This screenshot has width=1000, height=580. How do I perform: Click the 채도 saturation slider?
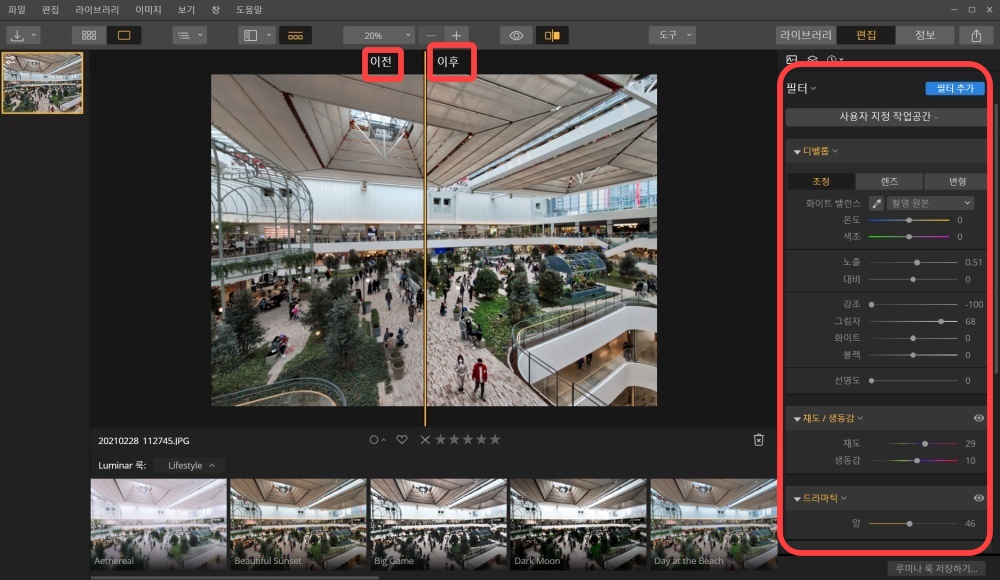(913, 443)
